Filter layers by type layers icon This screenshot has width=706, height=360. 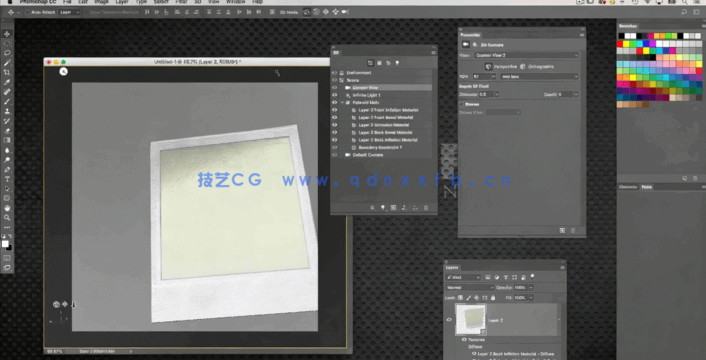[x=506, y=278]
